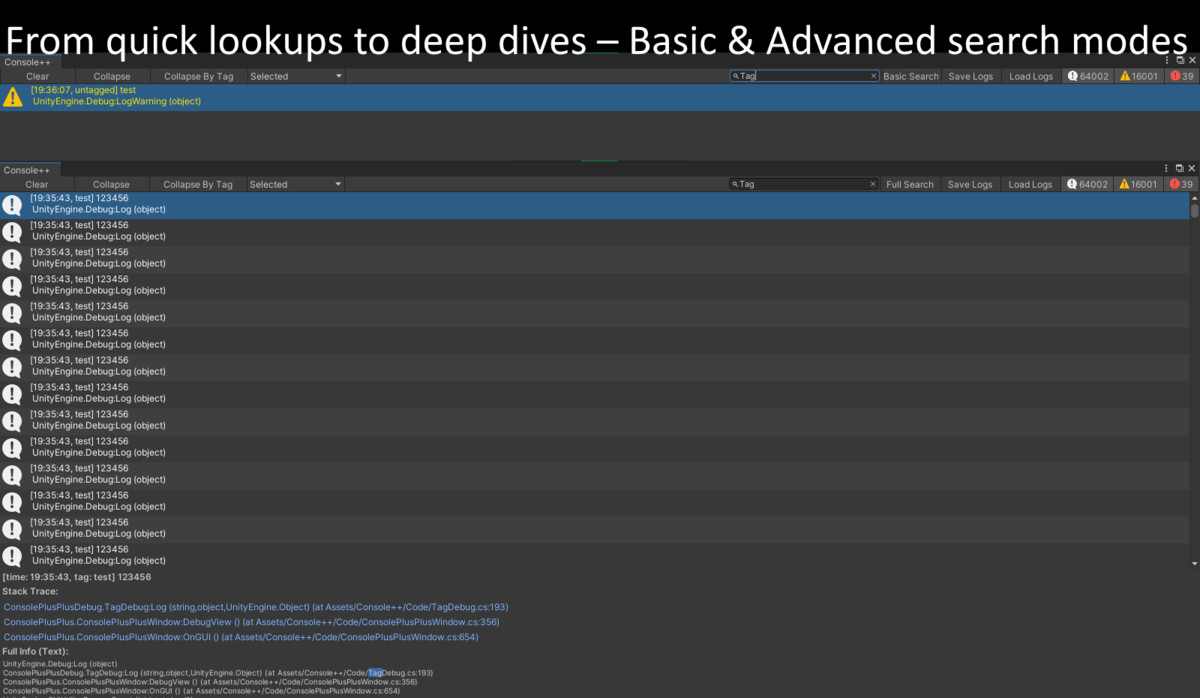Open the Selected dropdown in upper console
1200x698 pixels.
click(295, 76)
